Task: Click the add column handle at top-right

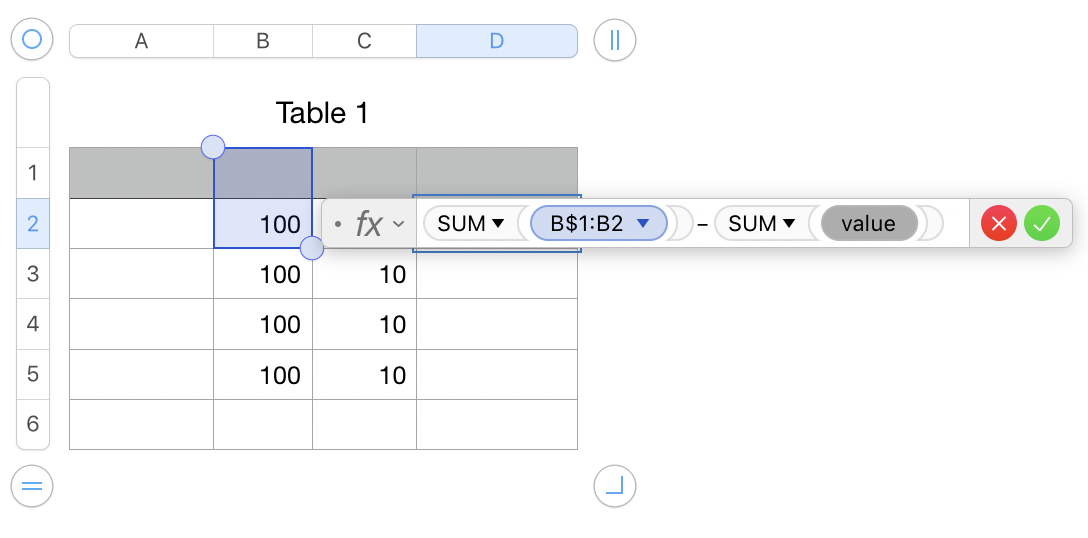Action: pos(615,40)
